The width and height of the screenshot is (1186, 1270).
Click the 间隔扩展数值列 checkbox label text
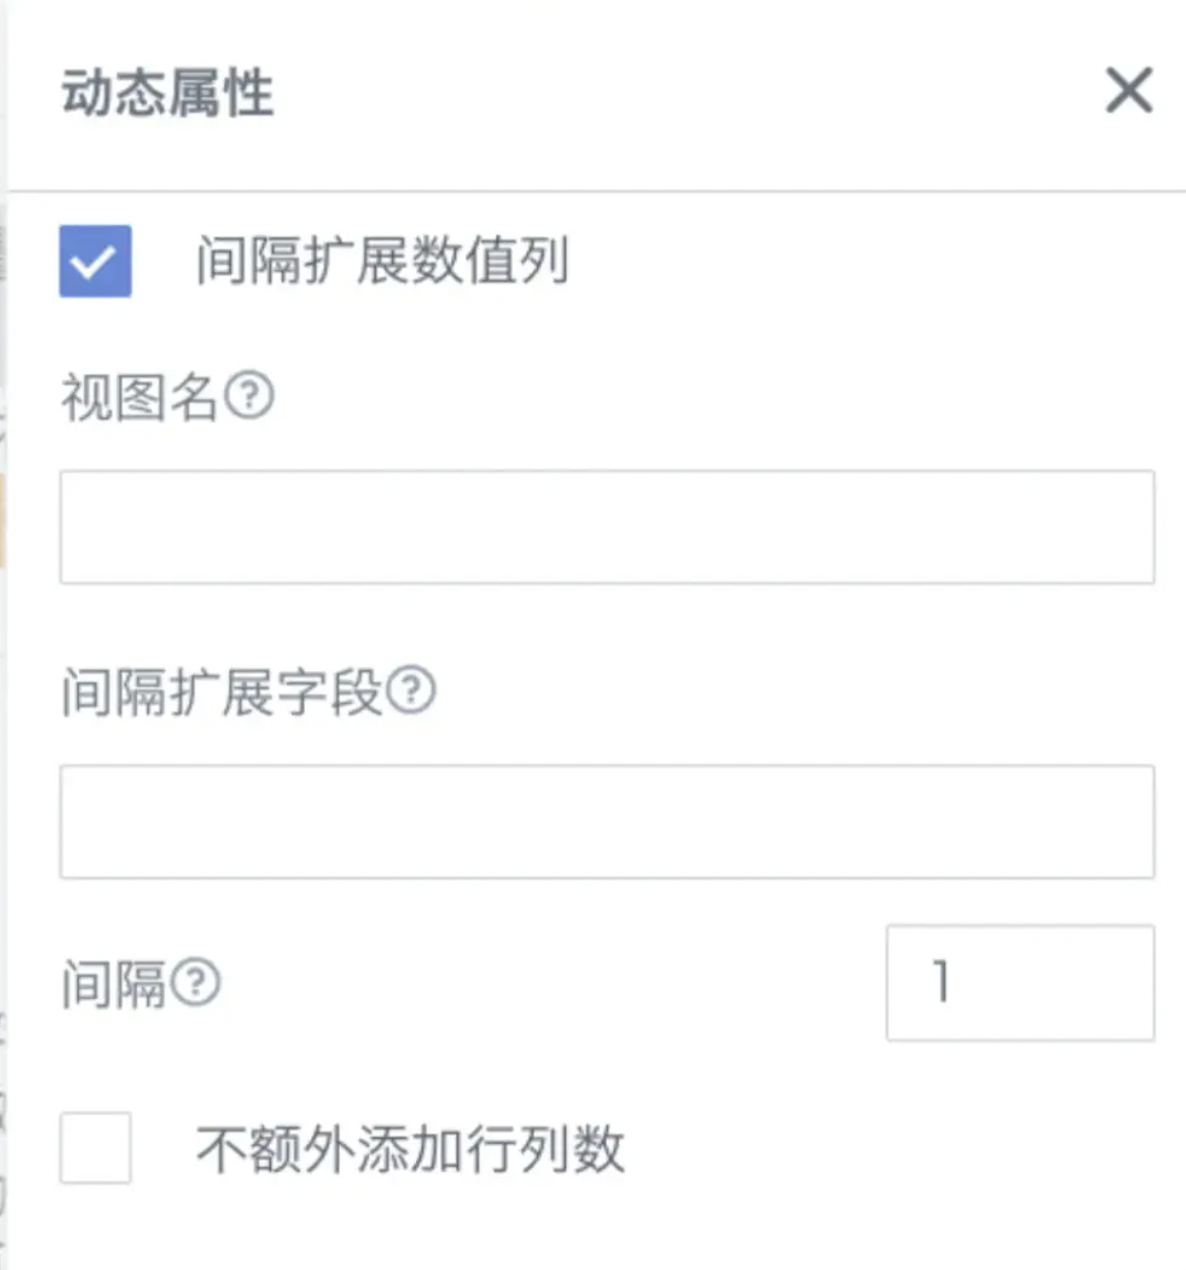coord(382,261)
